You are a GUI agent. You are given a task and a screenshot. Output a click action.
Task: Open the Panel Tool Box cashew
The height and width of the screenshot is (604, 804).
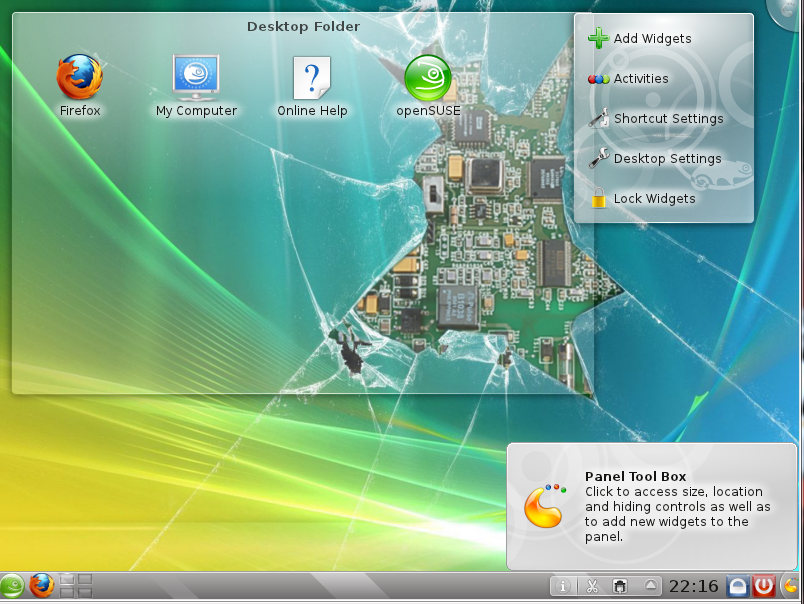(792, 586)
